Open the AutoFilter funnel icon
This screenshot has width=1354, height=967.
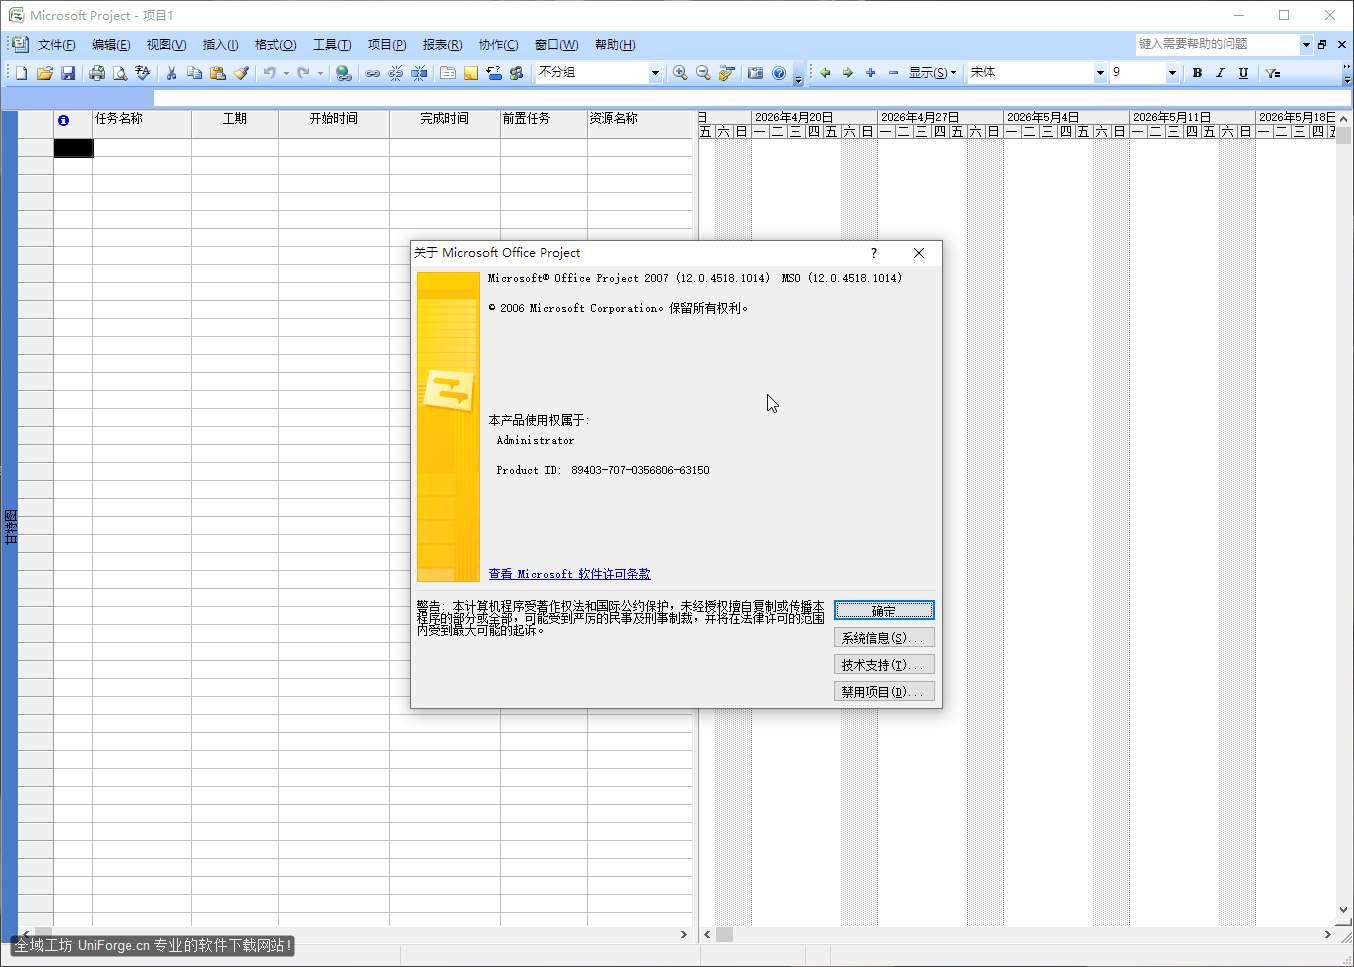click(x=1272, y=73)
